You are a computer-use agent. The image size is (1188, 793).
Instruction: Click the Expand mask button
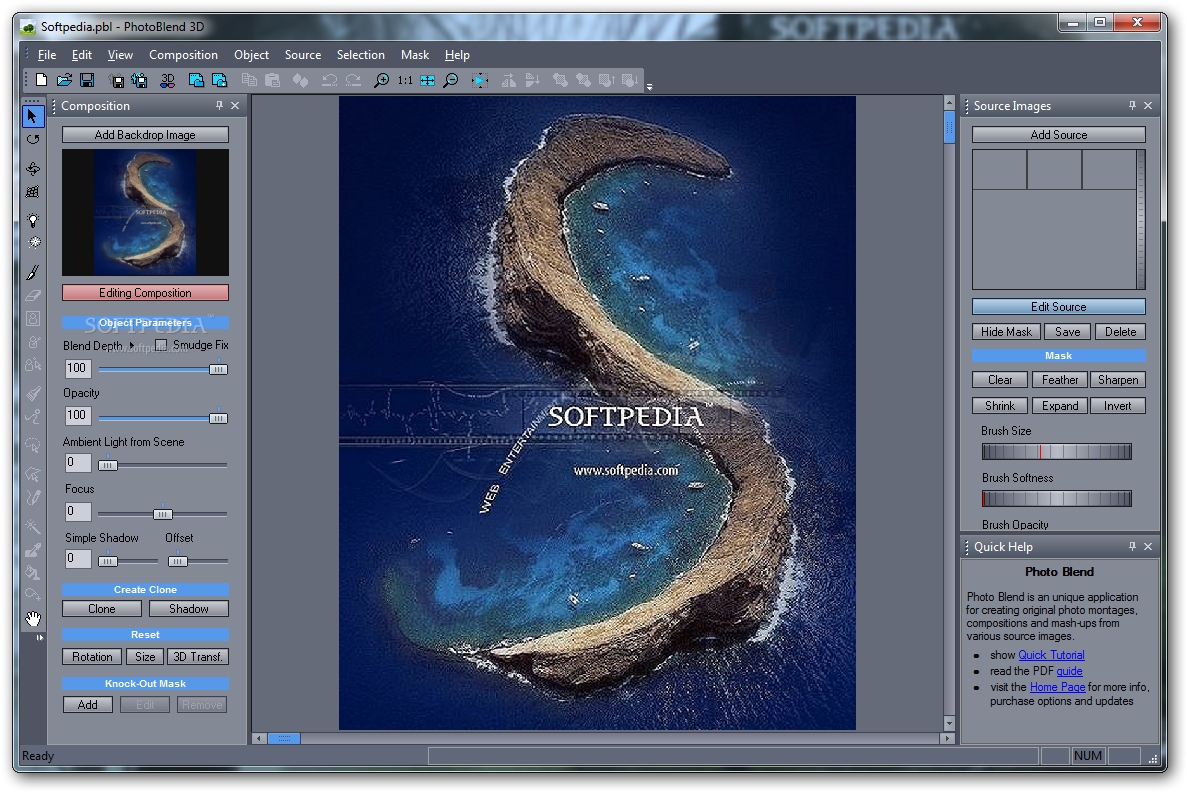[x=1059, y=405]
